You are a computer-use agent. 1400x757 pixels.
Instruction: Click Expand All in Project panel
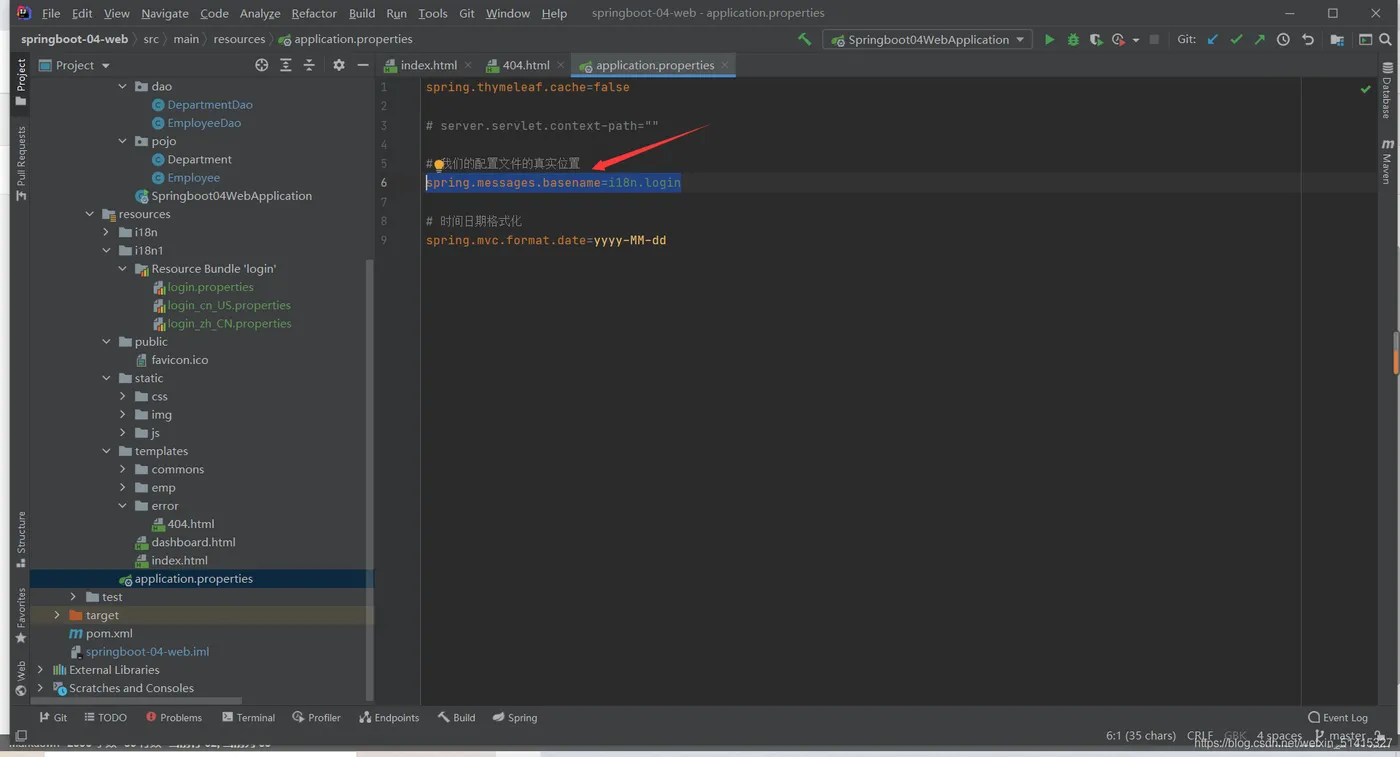click(286, 65)
